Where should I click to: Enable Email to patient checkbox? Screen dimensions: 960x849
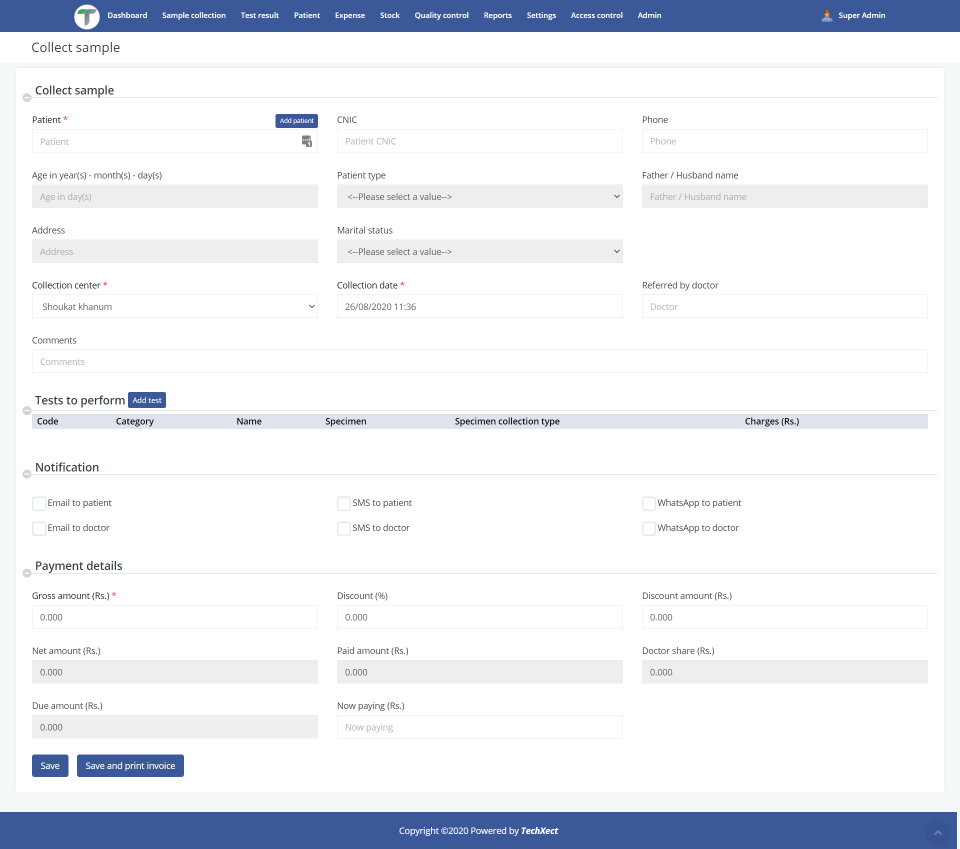[x=39, y=504]
